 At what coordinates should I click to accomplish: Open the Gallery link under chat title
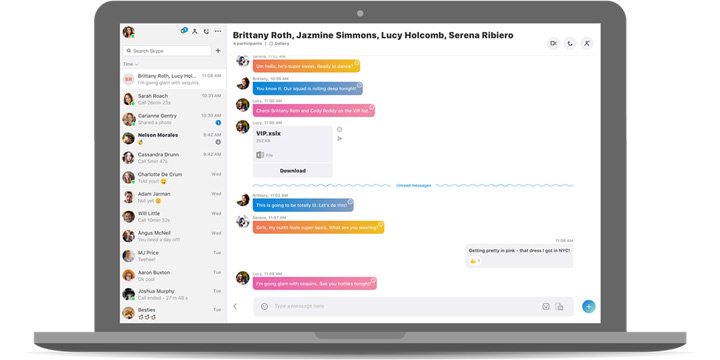279,44
